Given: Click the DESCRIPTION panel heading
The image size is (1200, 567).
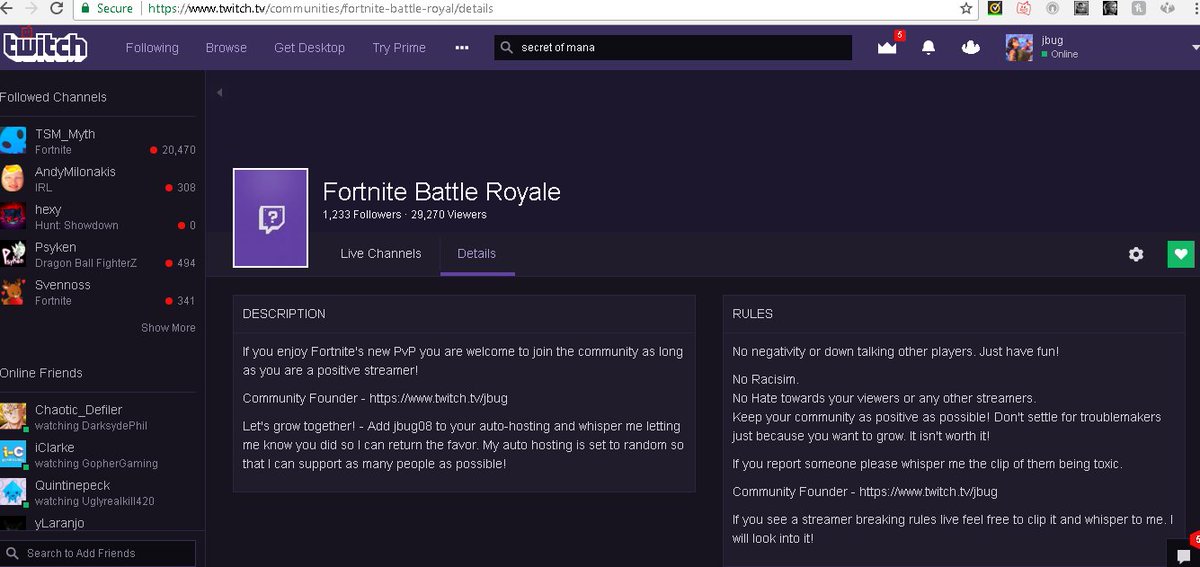Looking at the screenshot, I should coord(284,314).
